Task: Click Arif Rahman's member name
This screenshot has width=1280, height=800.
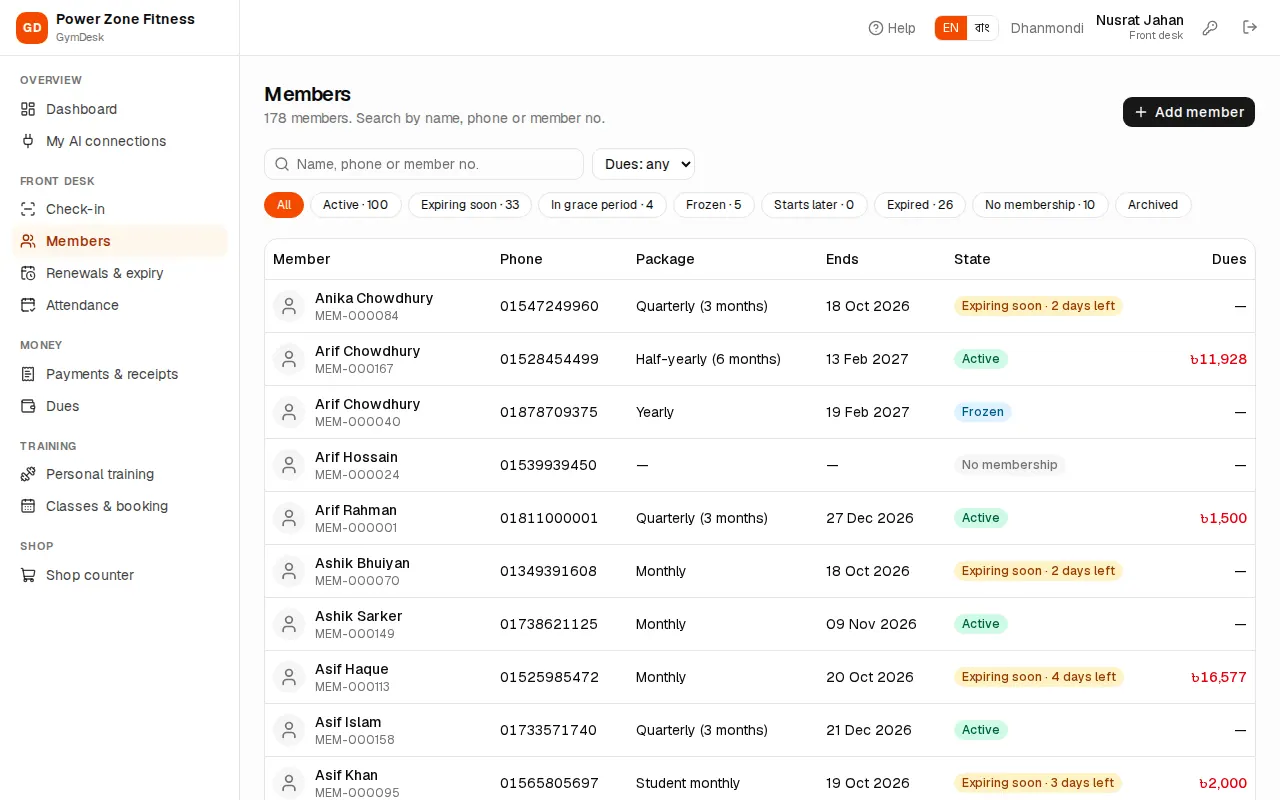Action: pyautogui.click(x=356, y=510)
